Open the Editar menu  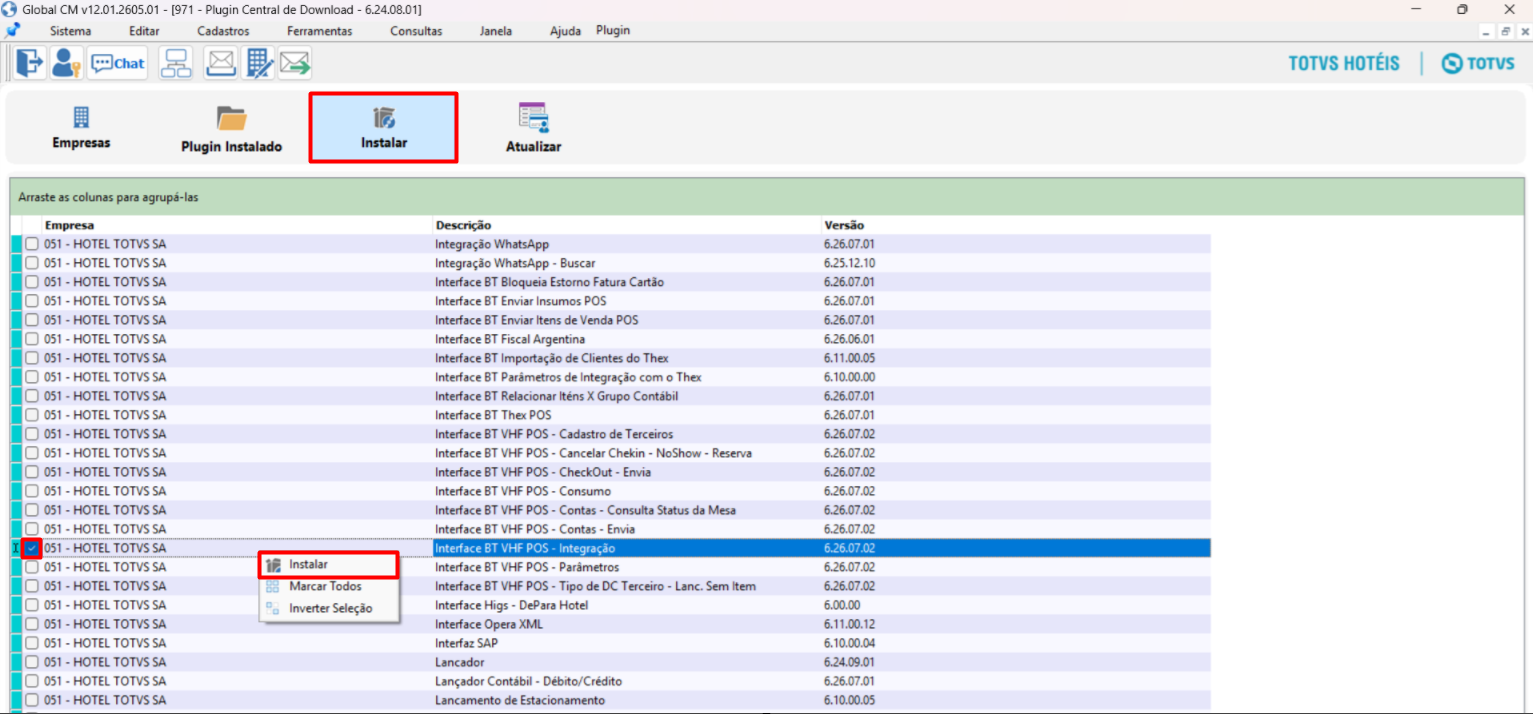point(144,31)
